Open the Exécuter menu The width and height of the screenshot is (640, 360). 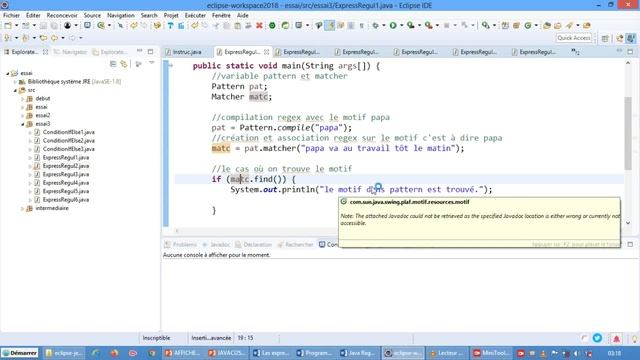(195, 15)
